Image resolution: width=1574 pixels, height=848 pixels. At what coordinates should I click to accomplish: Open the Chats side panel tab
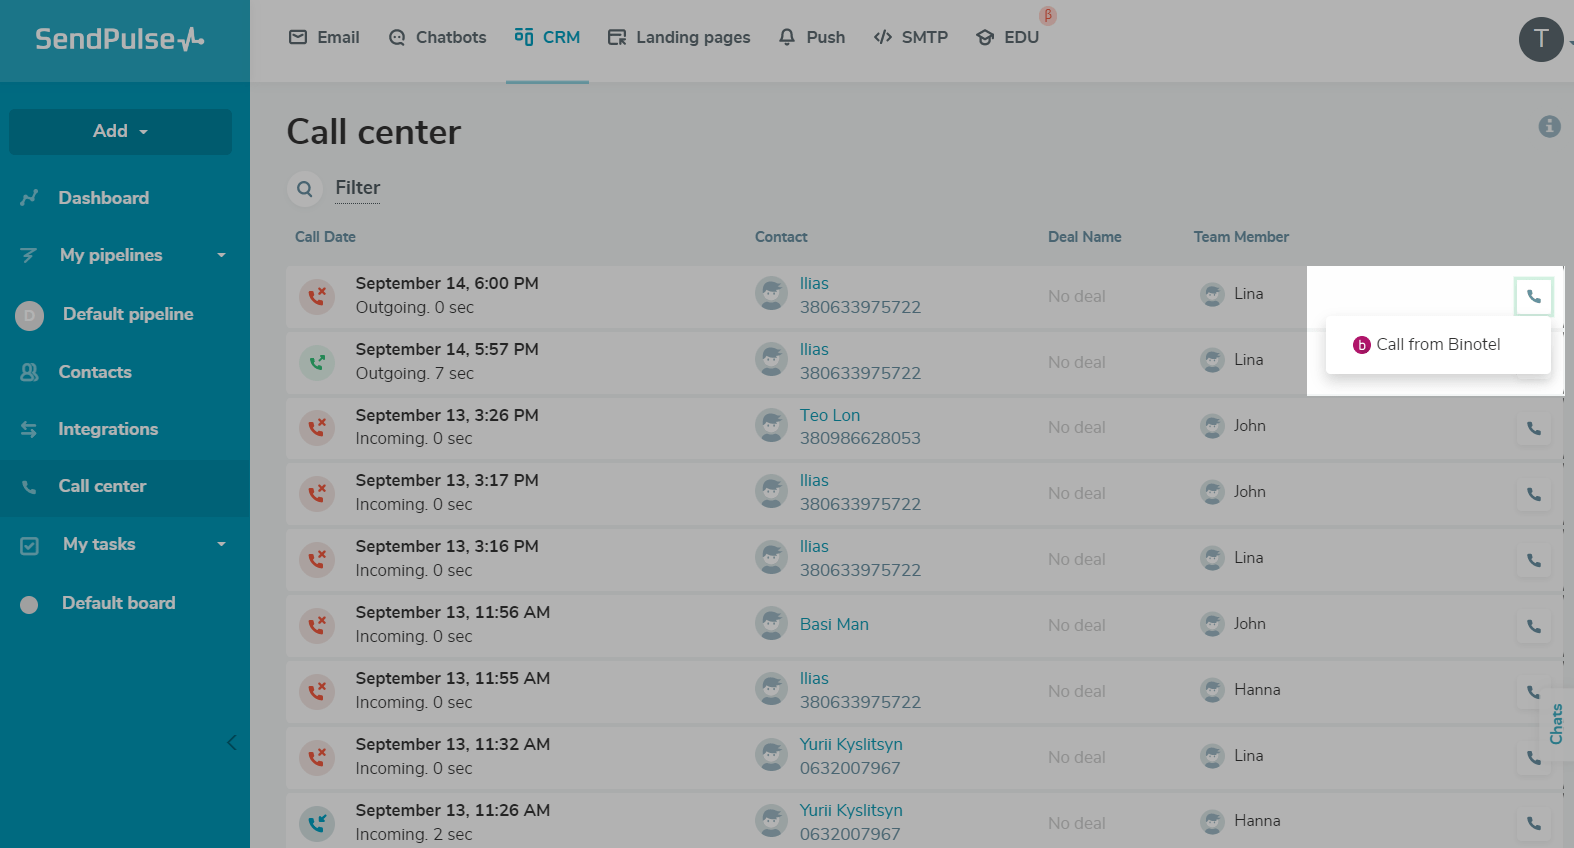(1556, 724)
